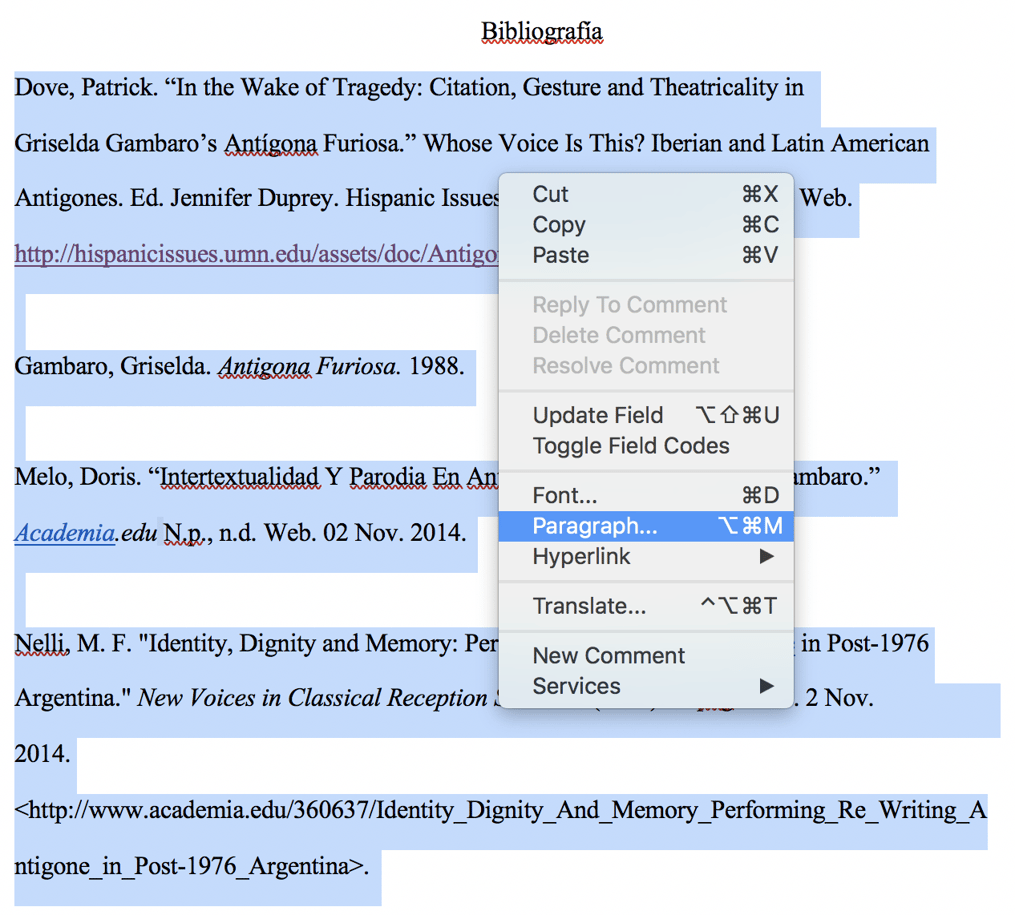
Task: Choose Toggle Field Codes
Action: [627, 446]
